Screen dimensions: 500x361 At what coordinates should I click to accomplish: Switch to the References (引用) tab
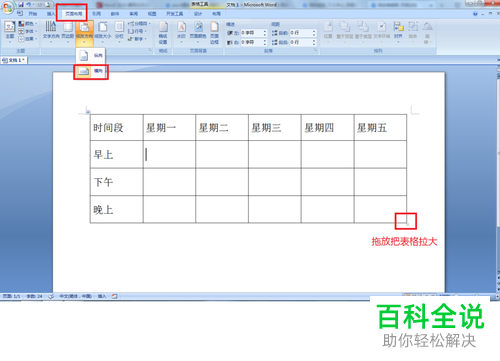click(96, 14)
